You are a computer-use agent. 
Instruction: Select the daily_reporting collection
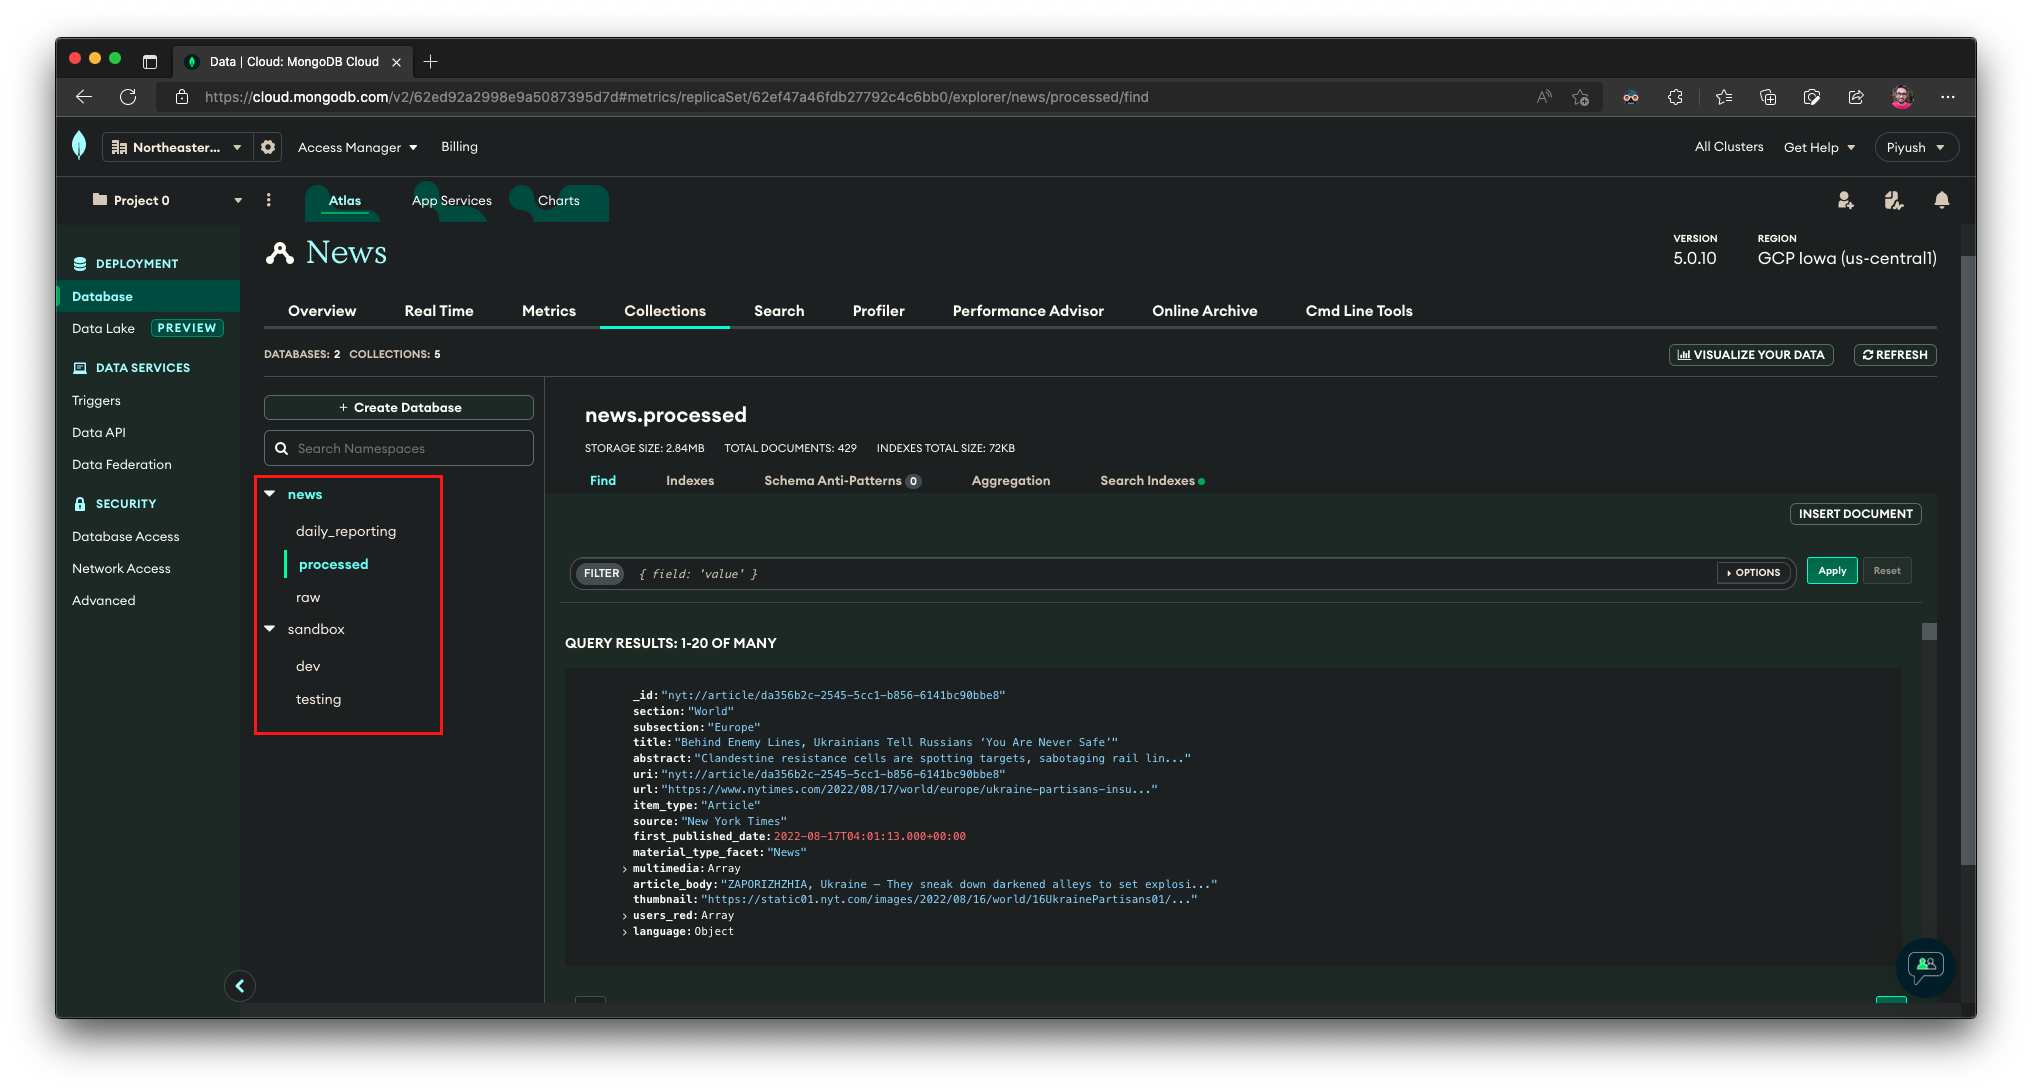click(x=346, y=532)
